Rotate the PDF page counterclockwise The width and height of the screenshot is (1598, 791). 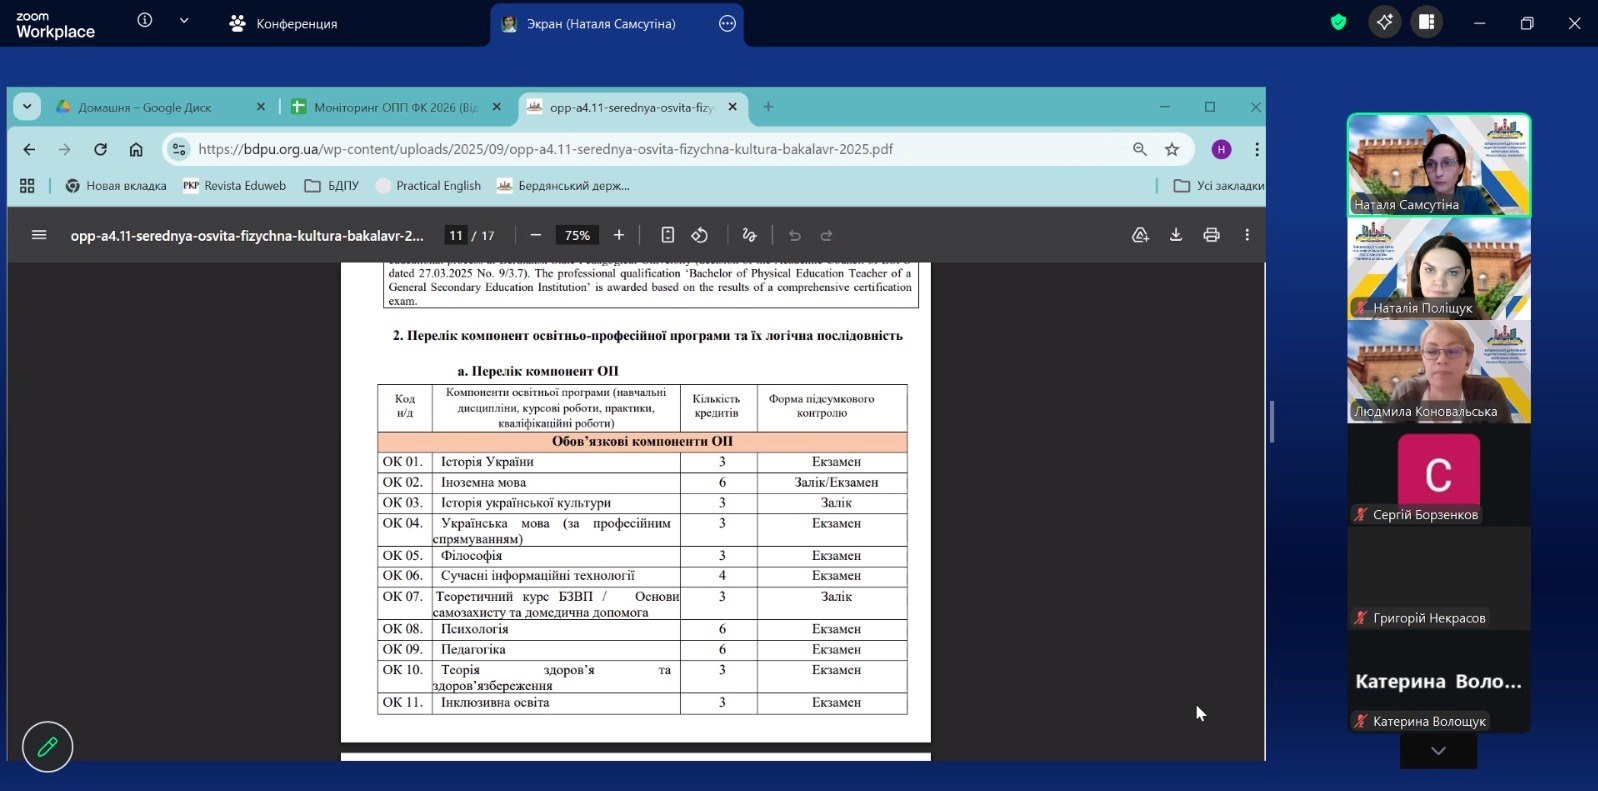tap(700, 235)
